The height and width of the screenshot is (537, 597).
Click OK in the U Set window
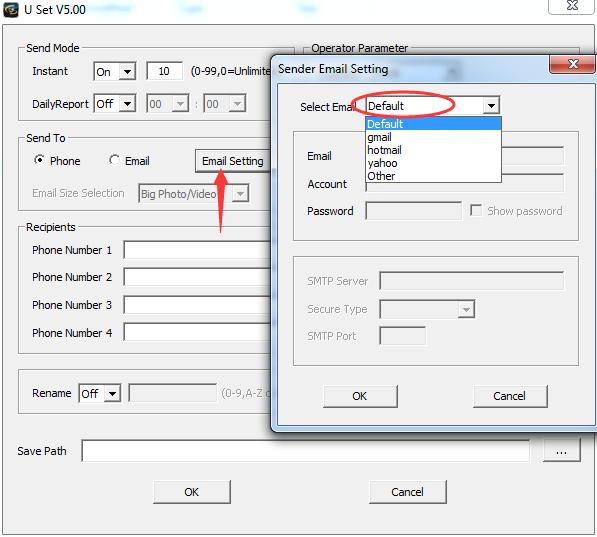[x=192, y=492]
